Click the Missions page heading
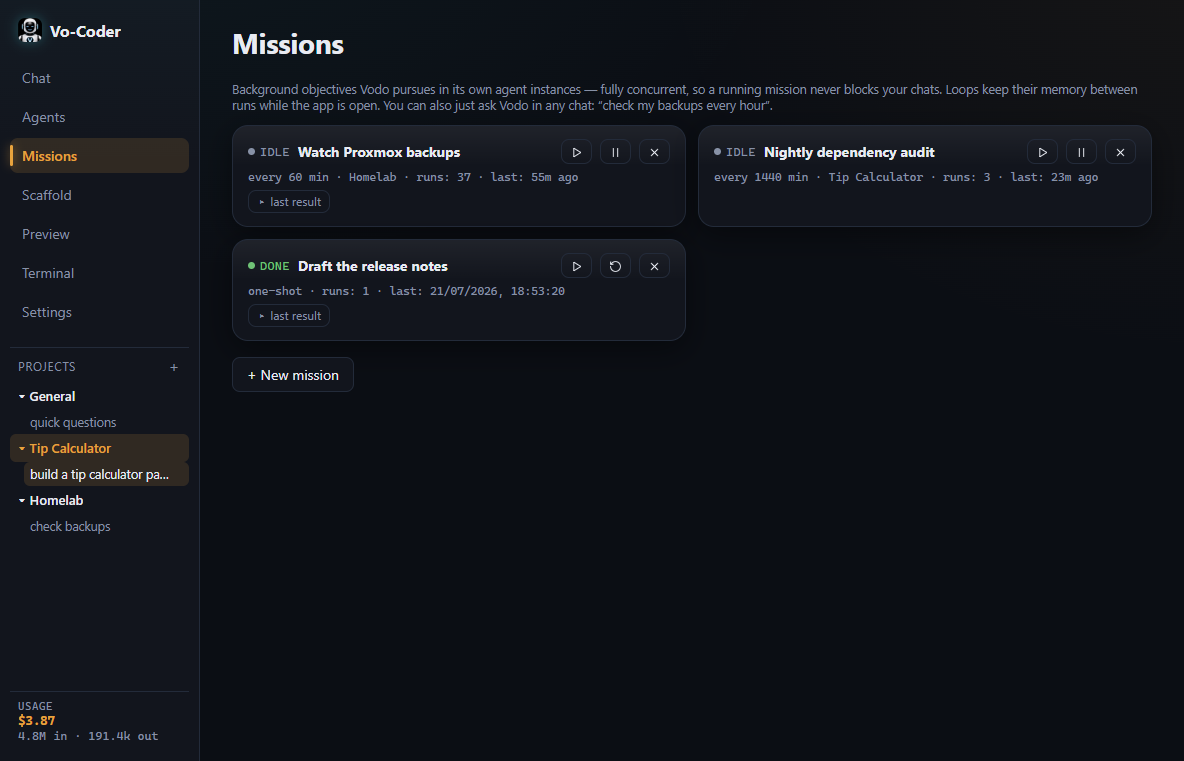Screen dimensions: 1184x761 (288, 45)
